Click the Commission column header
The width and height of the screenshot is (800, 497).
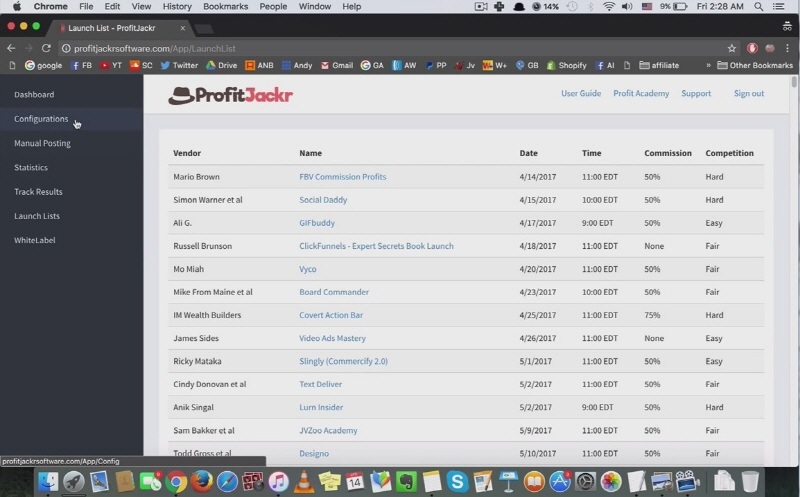click(x=667, y=153)
